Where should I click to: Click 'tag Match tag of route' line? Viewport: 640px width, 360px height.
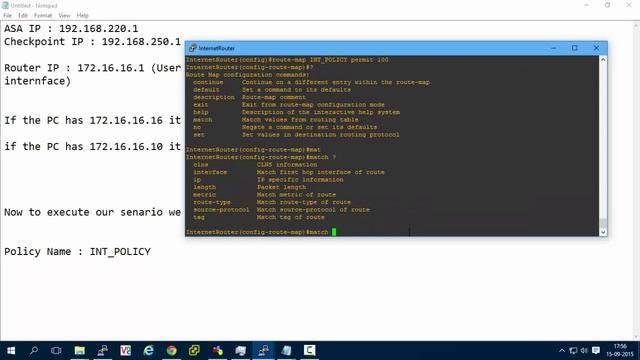[259, 217]
